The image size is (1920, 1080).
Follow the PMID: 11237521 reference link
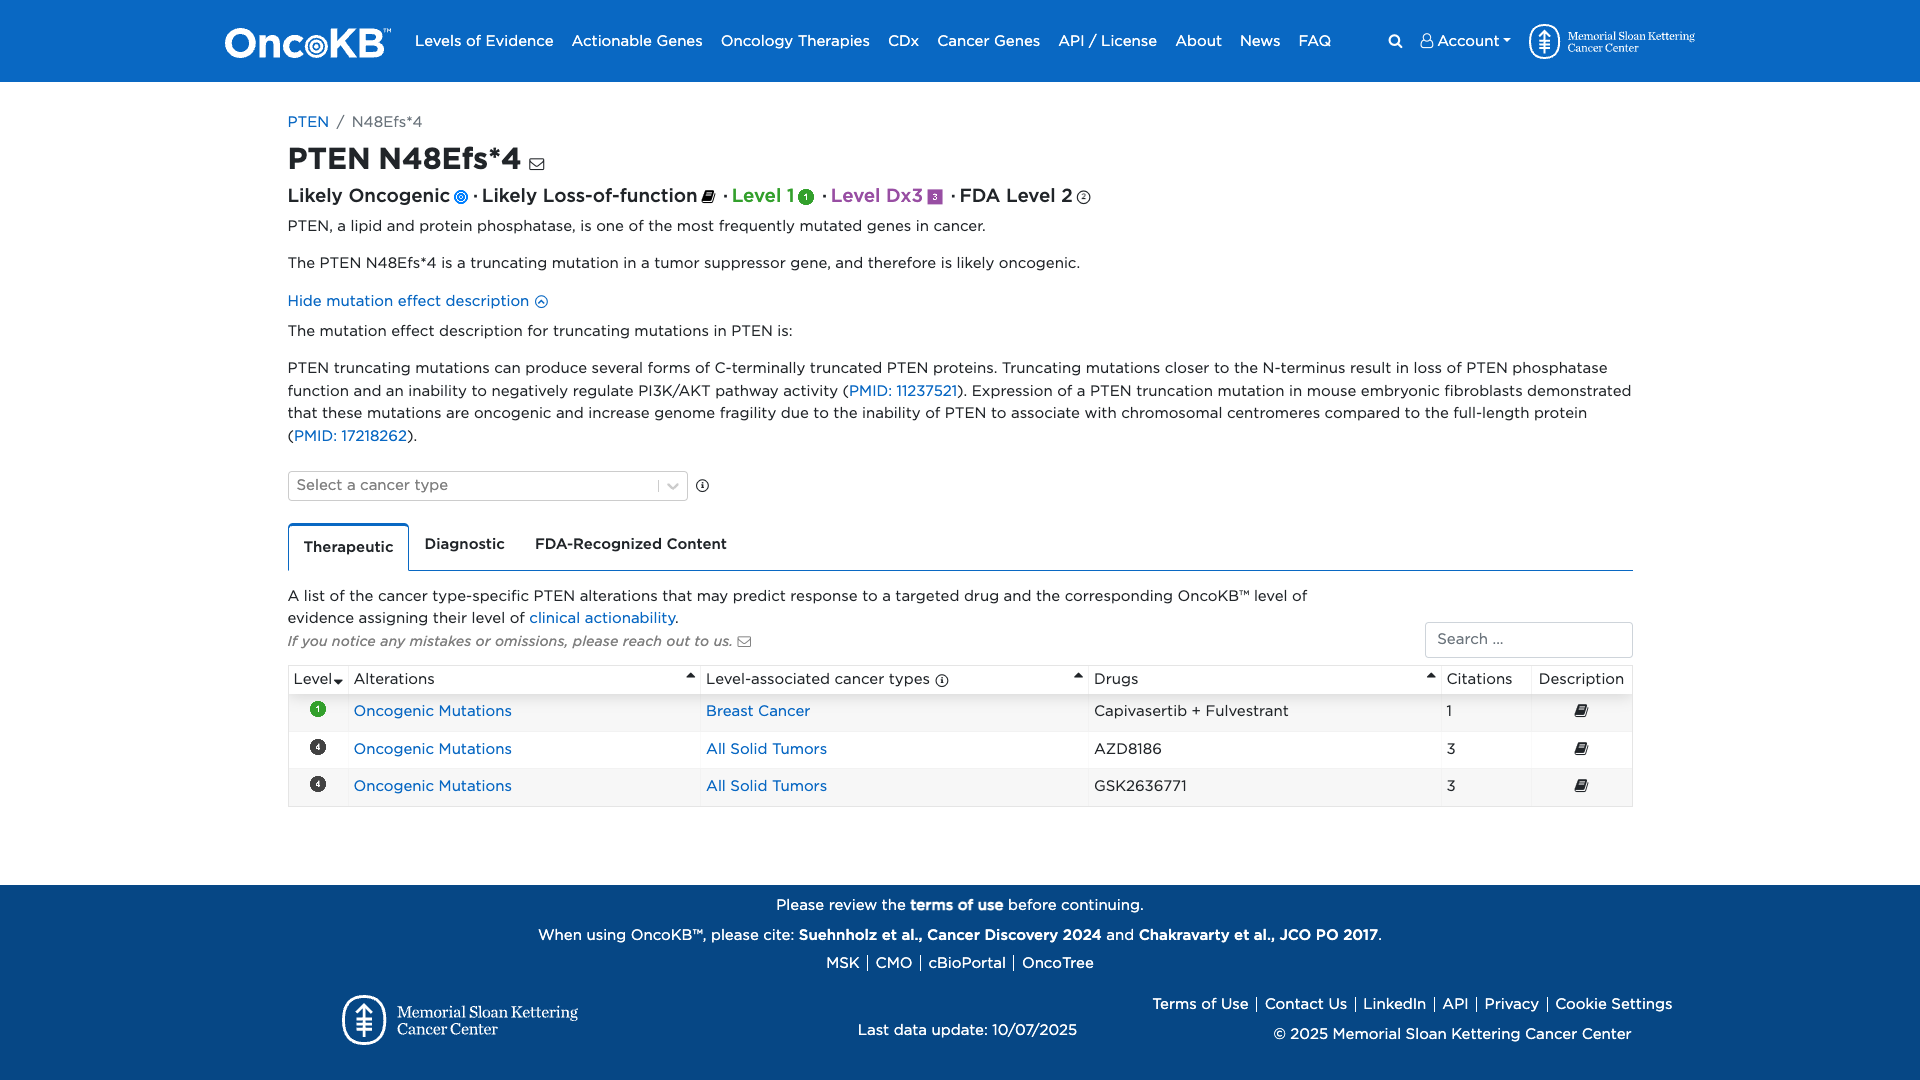click(x=901, y=391)
